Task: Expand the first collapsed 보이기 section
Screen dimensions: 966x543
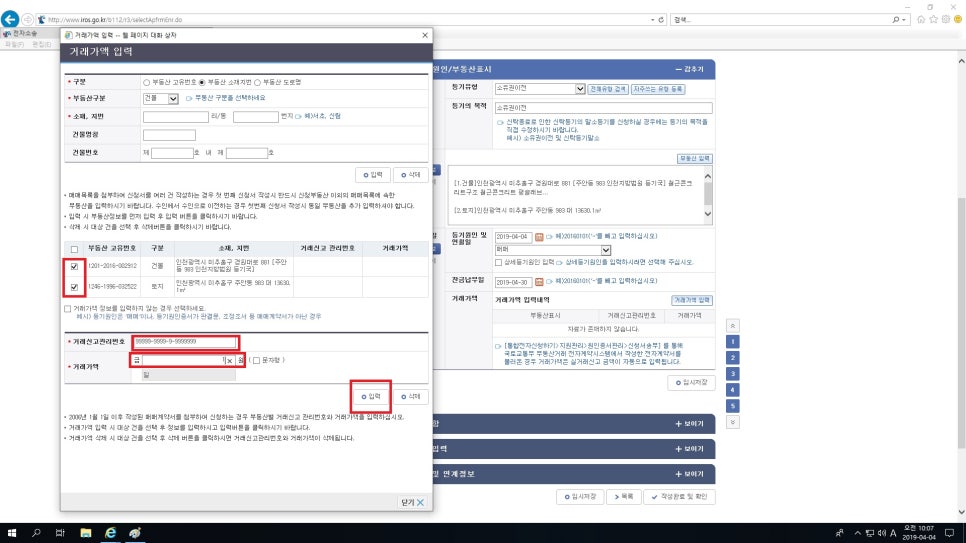Action: click(x=689, y=424)
